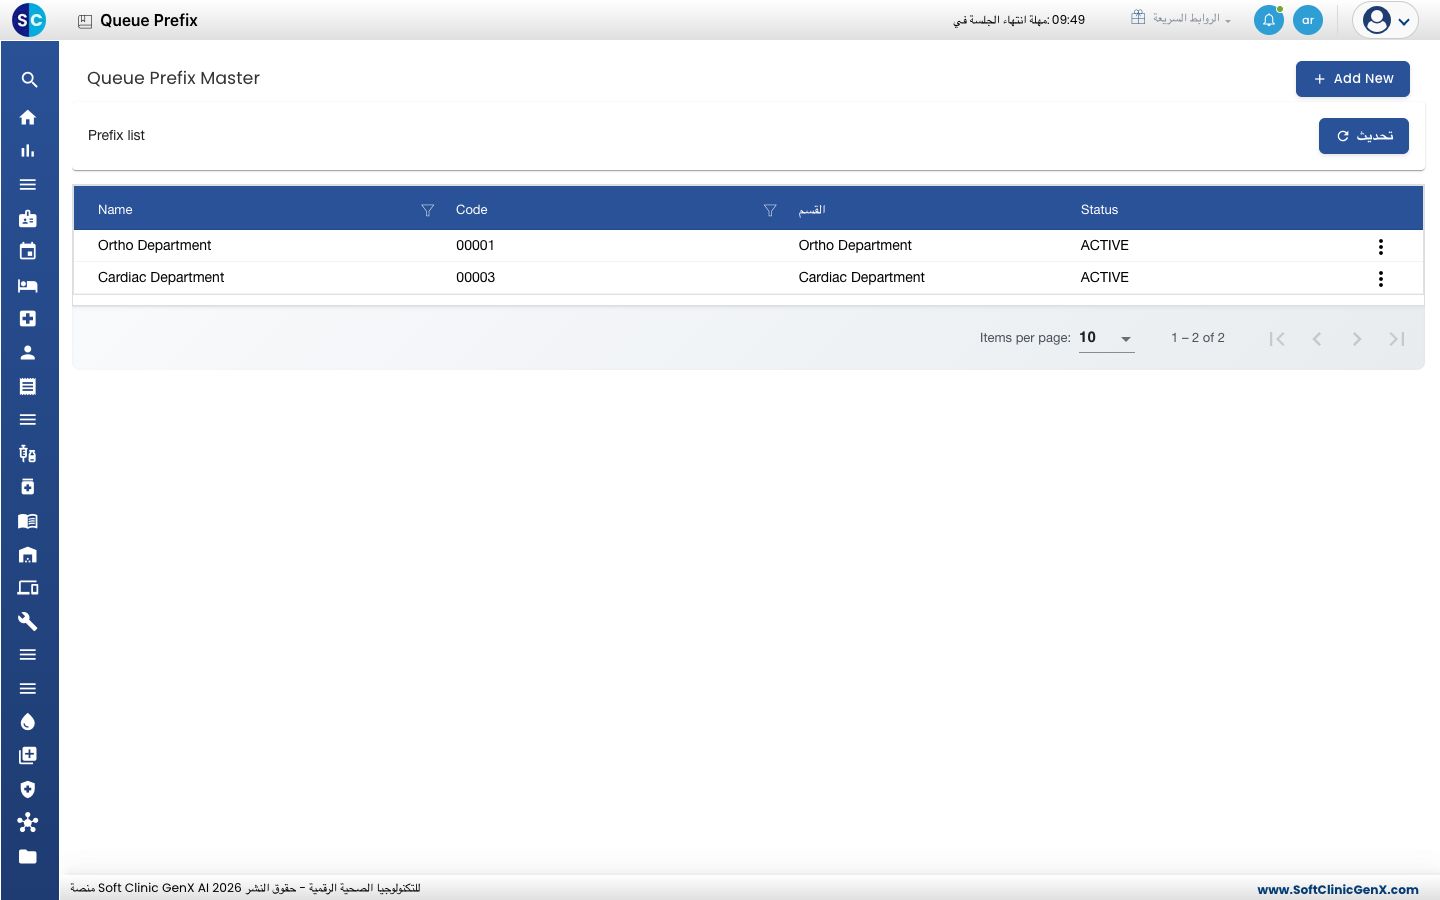Go to the home icon in sidebar
The height and width of the screenshot is (900, 1440).
point(28,117)
